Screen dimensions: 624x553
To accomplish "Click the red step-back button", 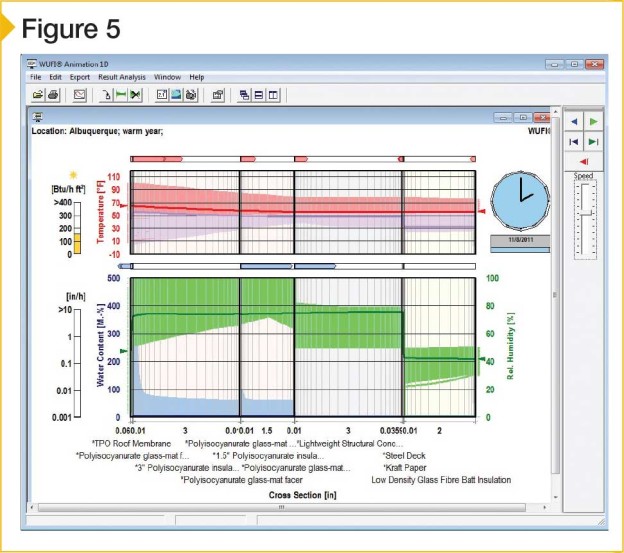I will click(584, 162).
